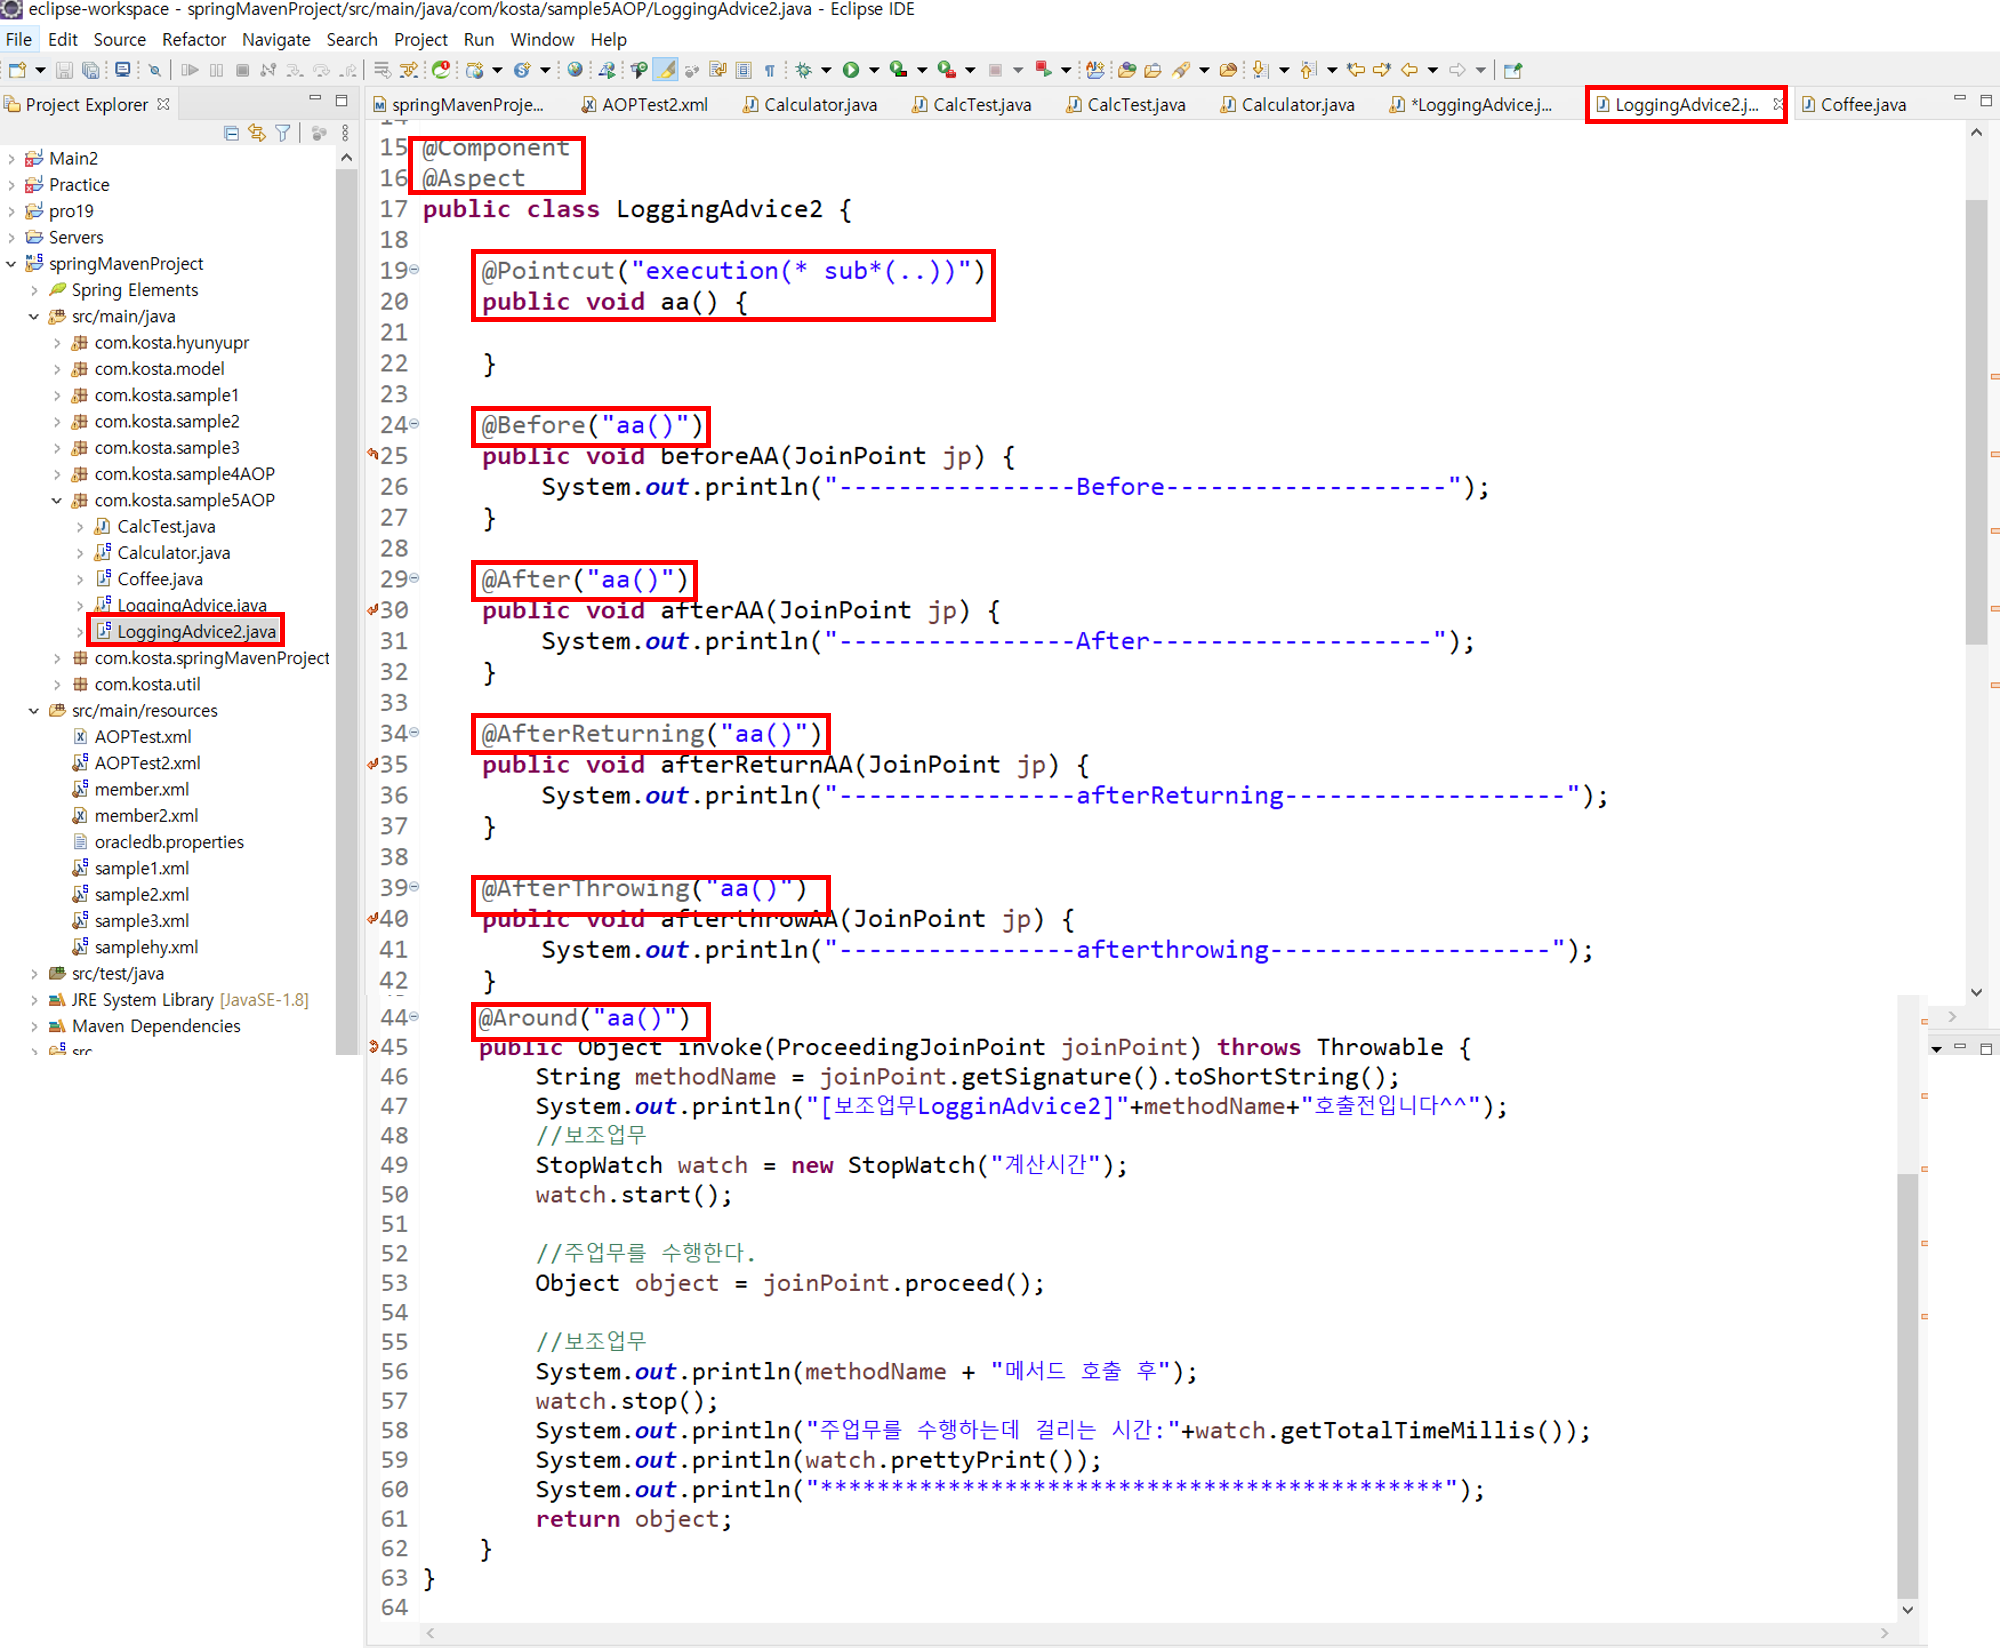Toggle Mark Occurrences highlighter button
The image size is (2000, 1648).
pyautogui.click(x=666, y=70)
